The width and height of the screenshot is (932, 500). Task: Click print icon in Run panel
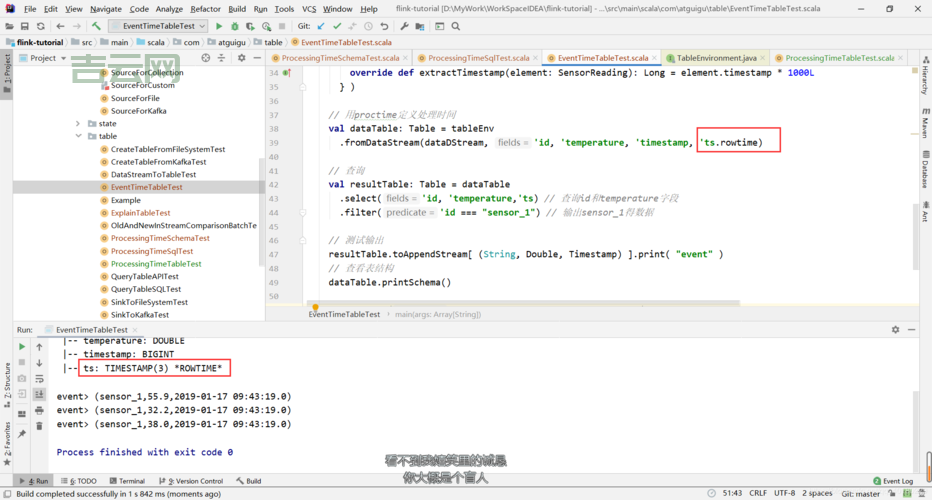point(39,410)
